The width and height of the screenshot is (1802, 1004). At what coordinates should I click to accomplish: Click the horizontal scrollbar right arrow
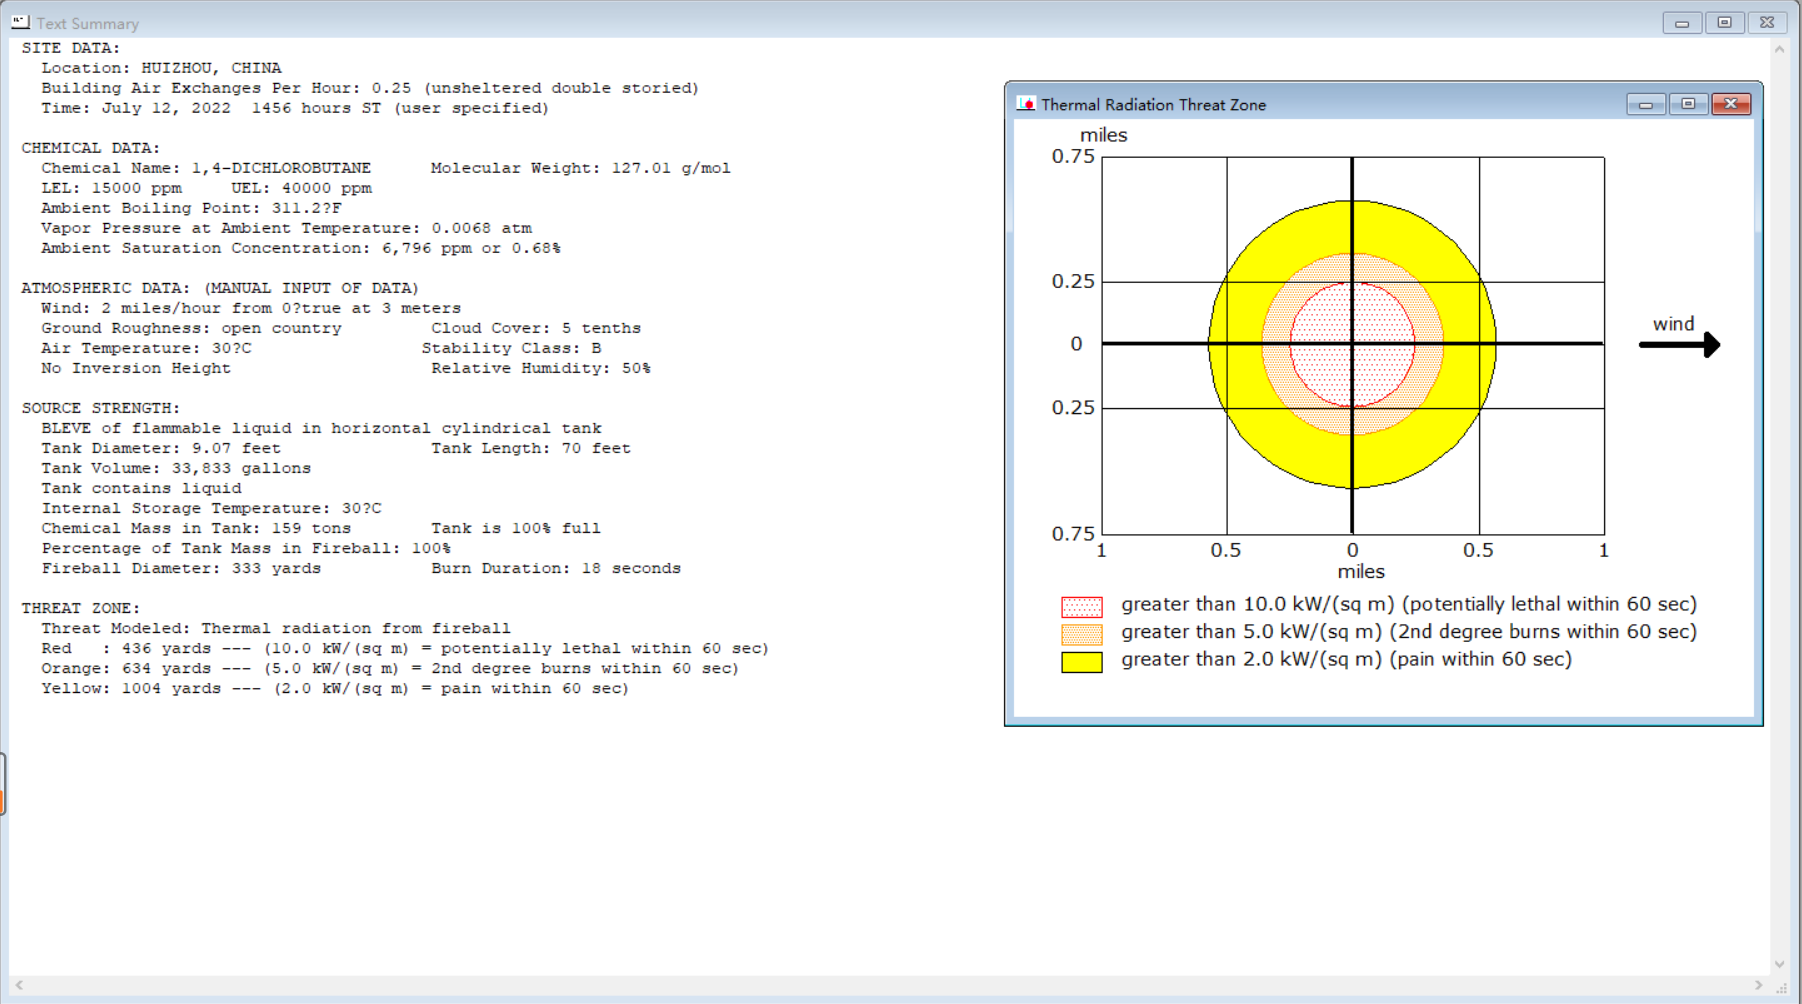(x=1759, y=985)
